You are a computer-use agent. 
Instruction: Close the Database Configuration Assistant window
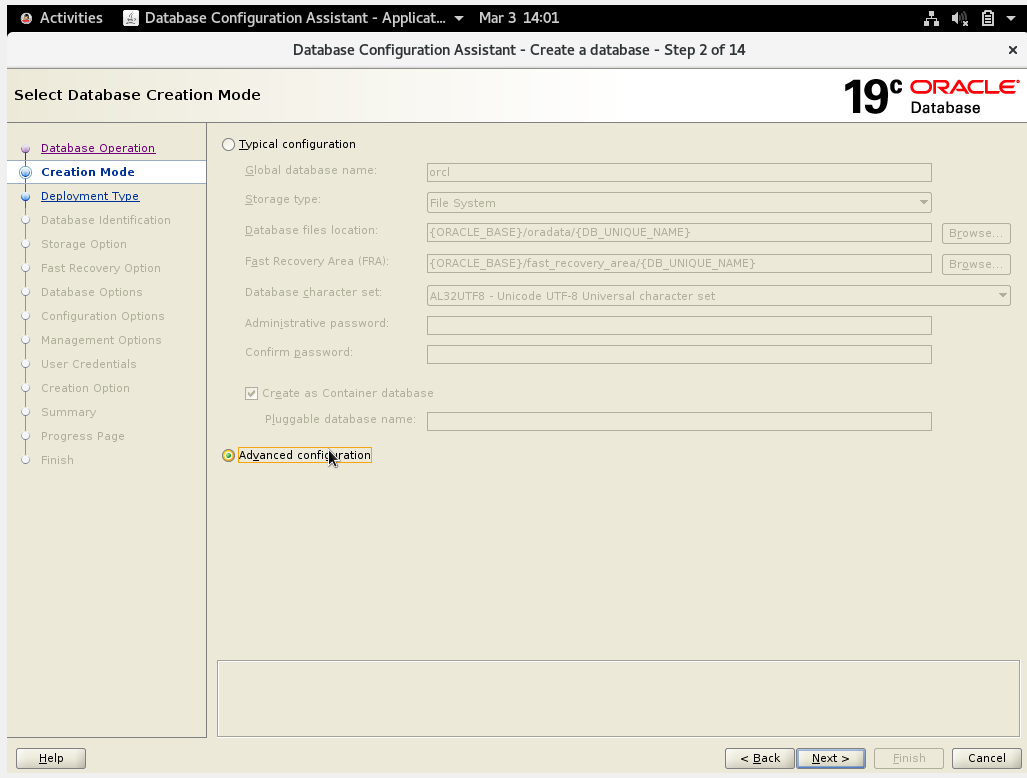(1013, 50)
